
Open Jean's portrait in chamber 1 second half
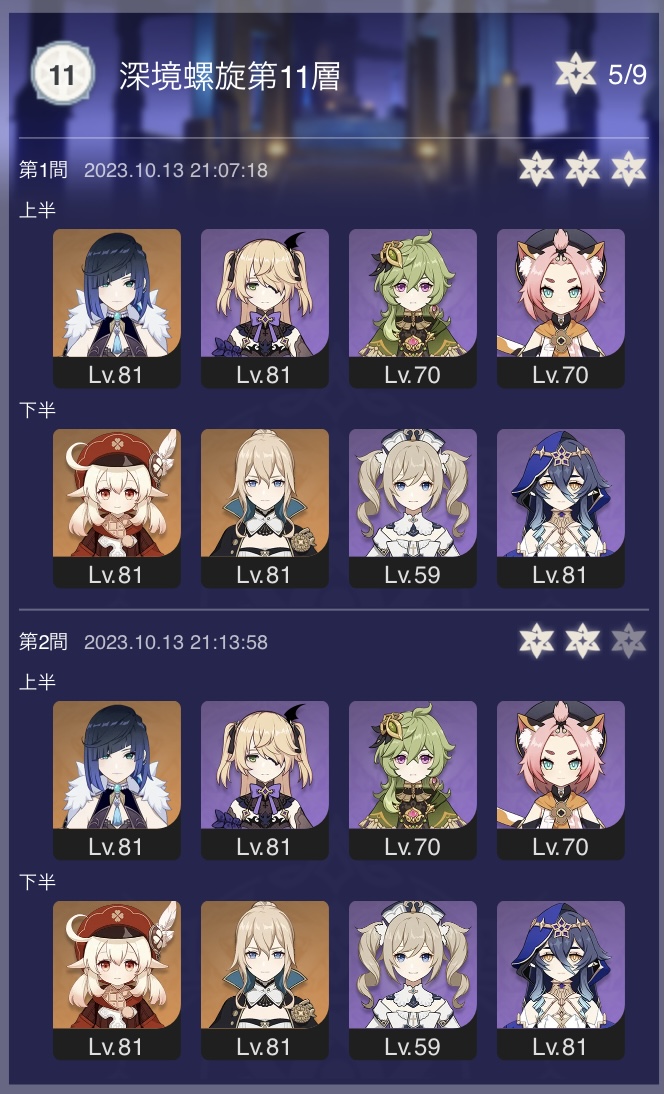pos(264,508)
